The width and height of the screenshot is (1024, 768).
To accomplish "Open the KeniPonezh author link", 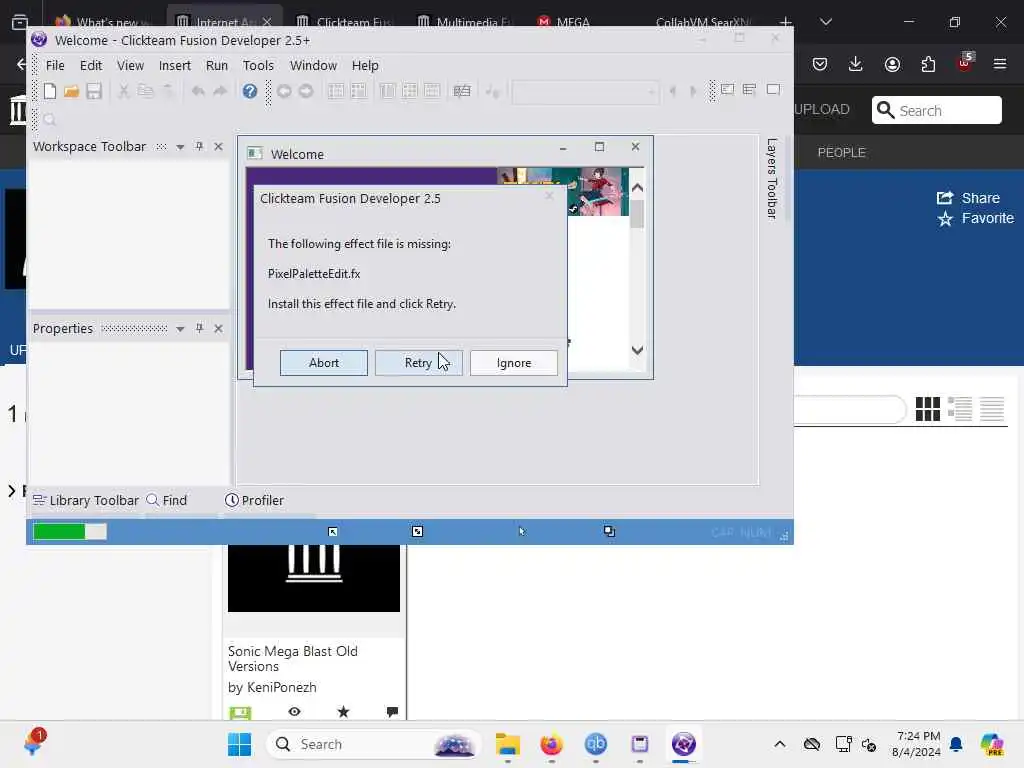I will pyautogui.click(x=281, y=687).
